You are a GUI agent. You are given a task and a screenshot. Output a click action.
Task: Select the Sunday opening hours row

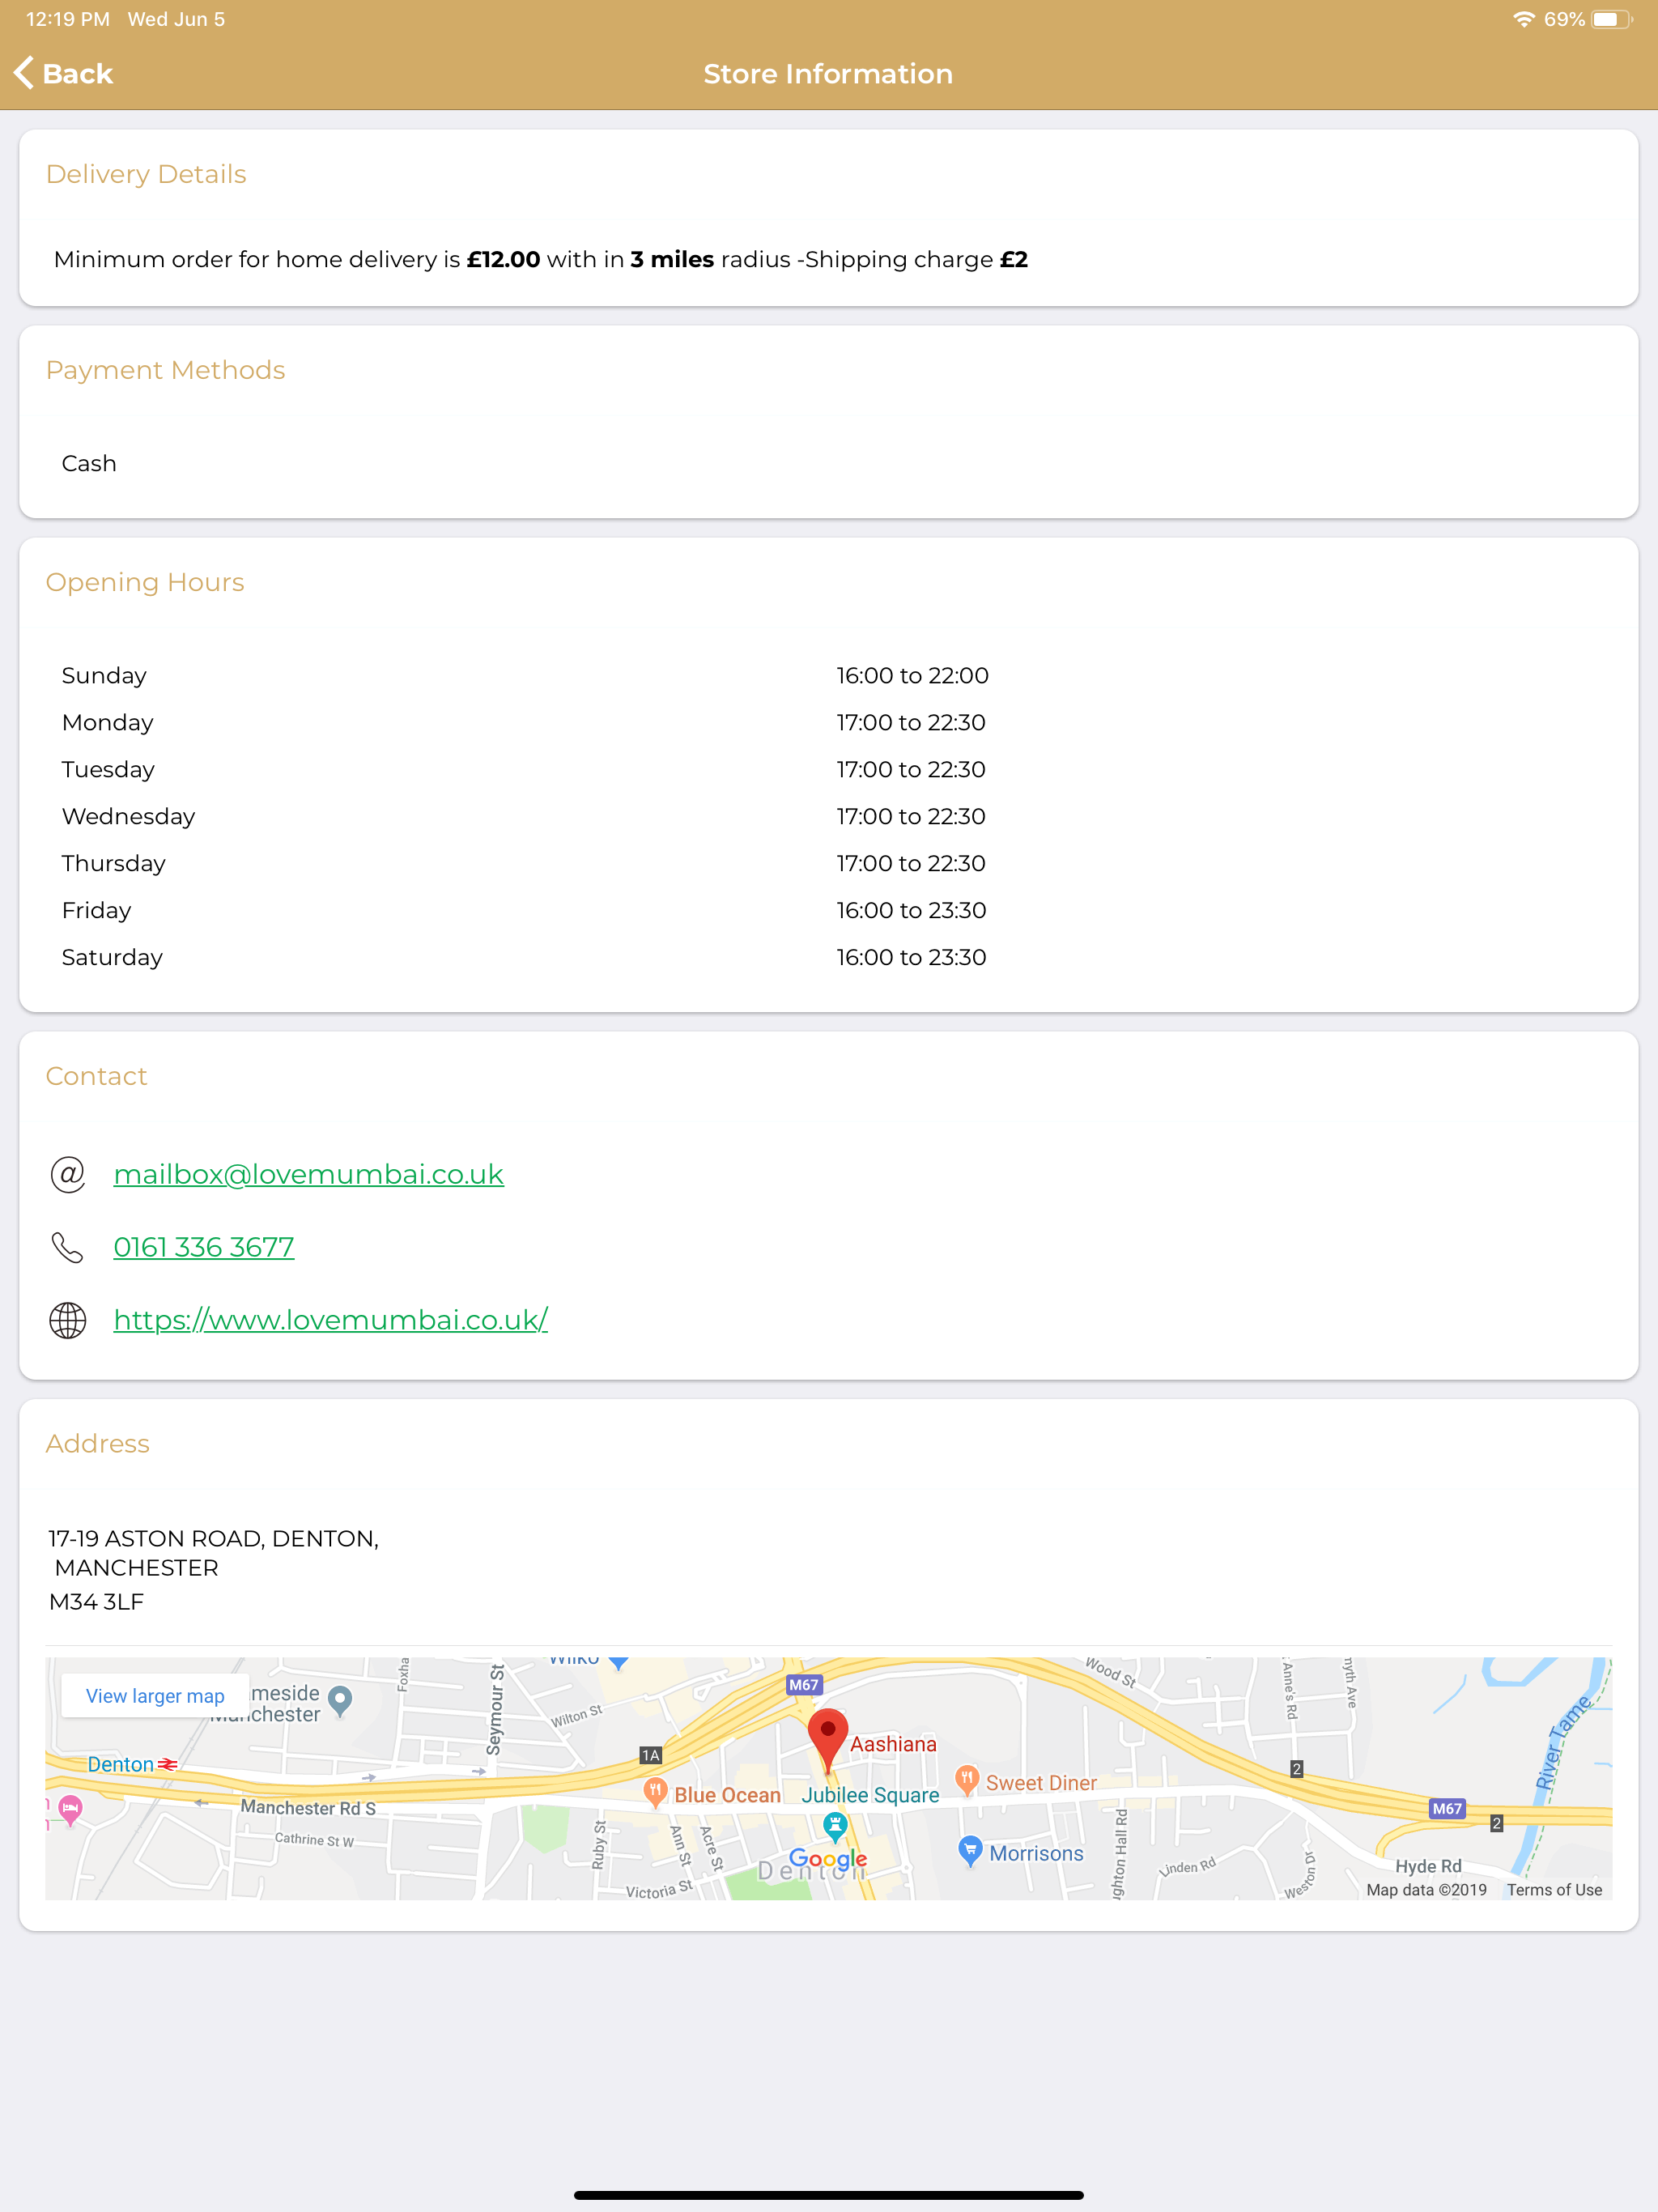(829, 676)
